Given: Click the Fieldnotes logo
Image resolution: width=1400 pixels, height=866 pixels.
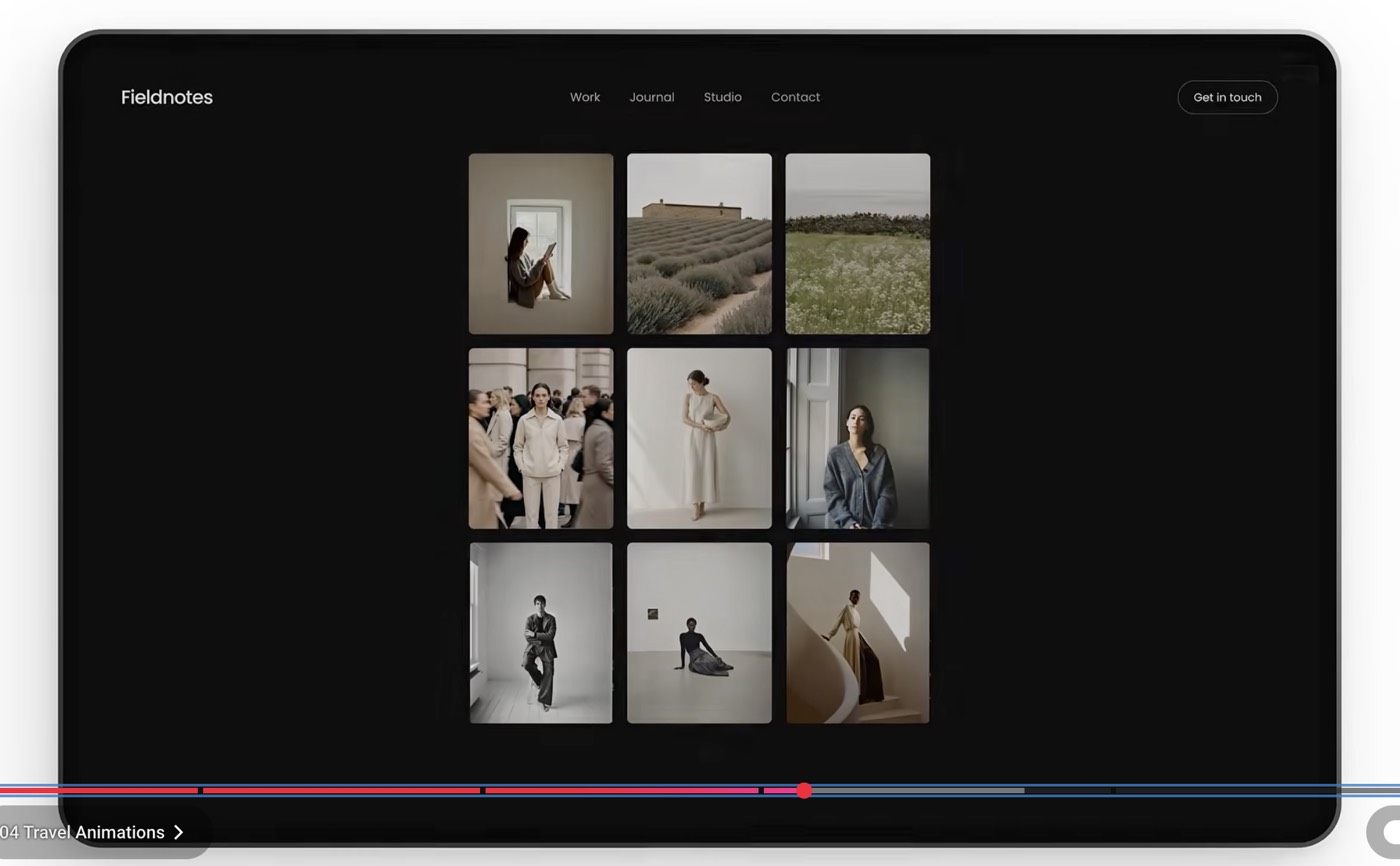Looking at the screenshot, I should click(x=167, y=97).
